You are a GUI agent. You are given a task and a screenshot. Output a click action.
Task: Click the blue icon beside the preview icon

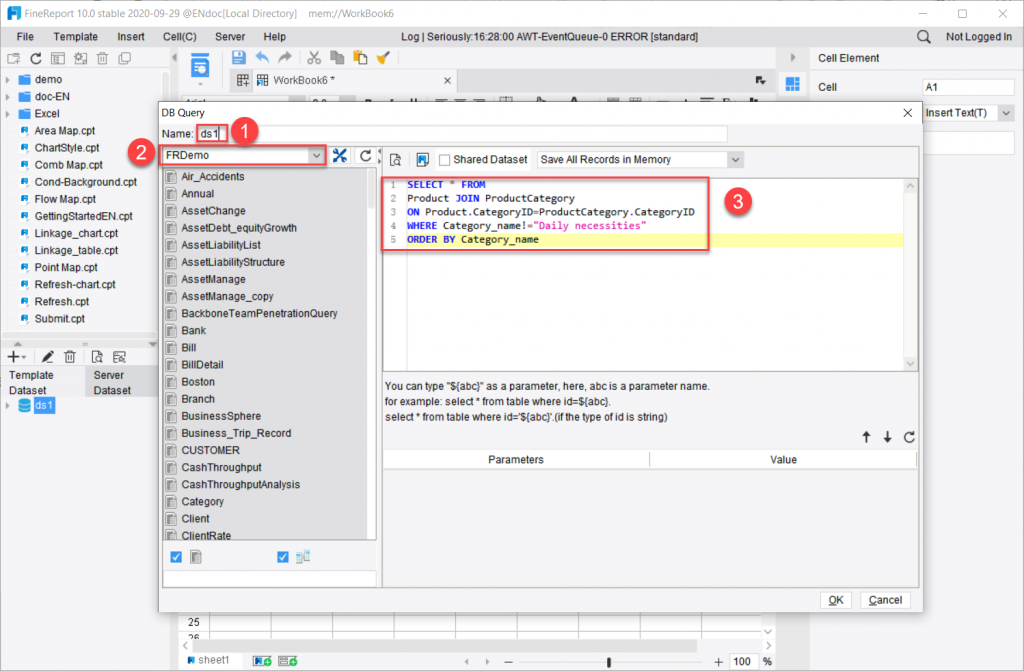(x=423, y=160)
